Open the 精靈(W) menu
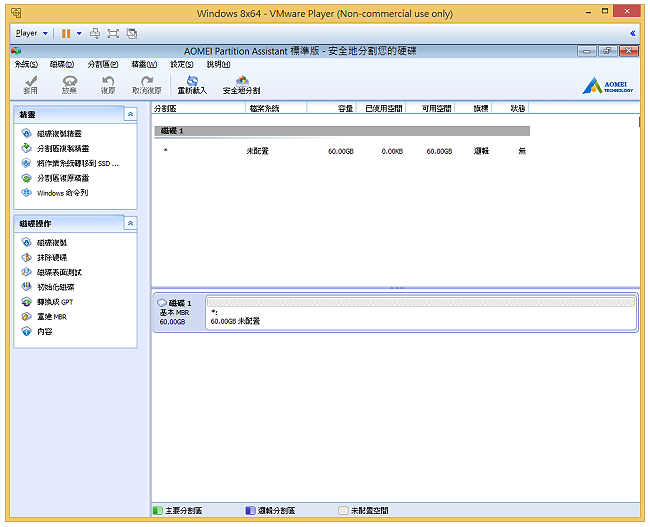This screenshot has height=527, width=650. click(144, 64)
